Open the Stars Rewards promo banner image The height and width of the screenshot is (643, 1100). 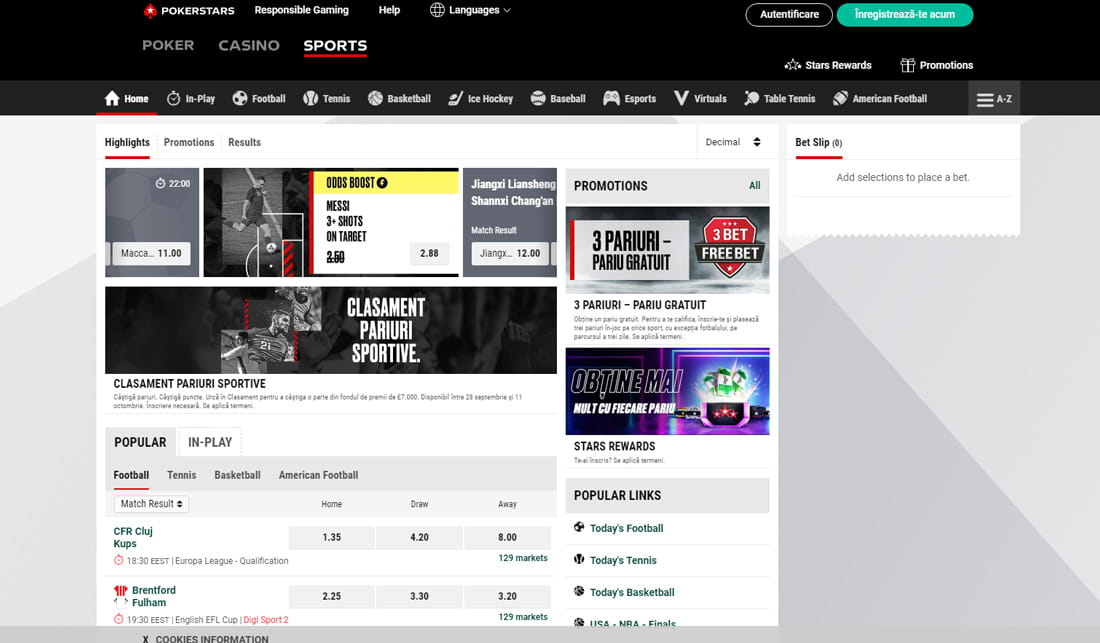[667, 391]
